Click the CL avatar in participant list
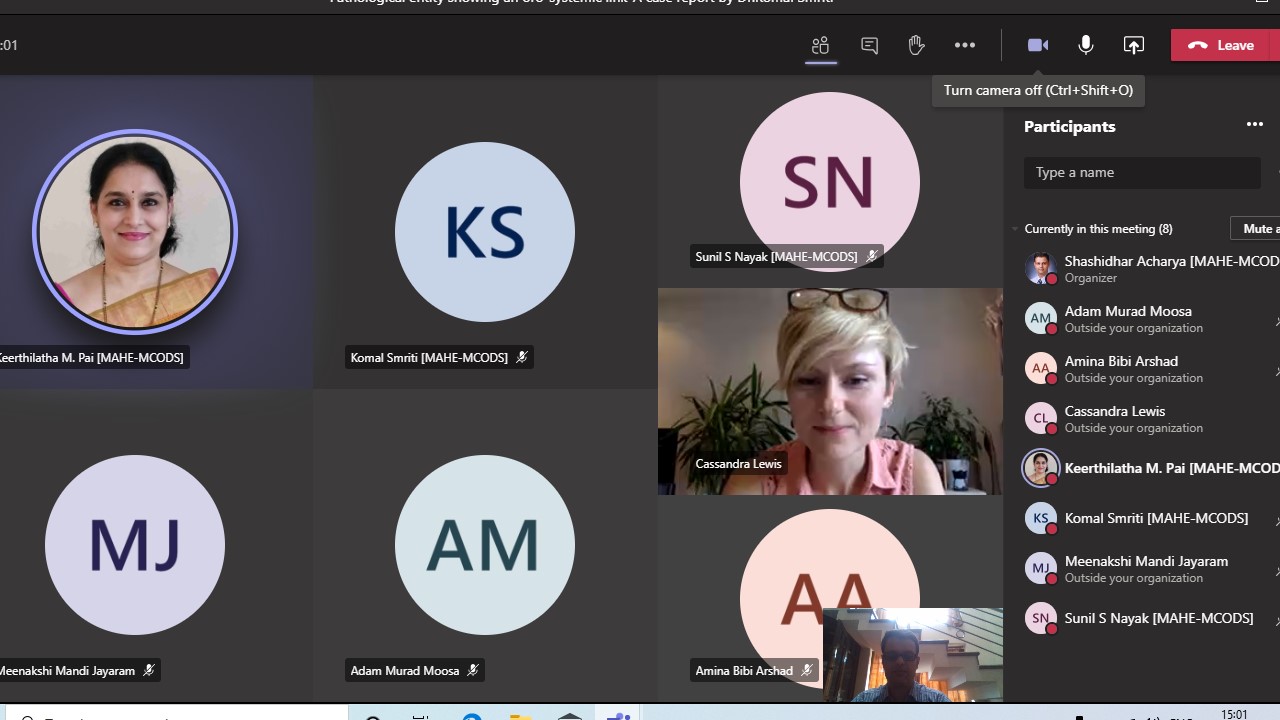Viewport: 1280px width, 720px height. pyautogui.click(x=1040, y=418)
